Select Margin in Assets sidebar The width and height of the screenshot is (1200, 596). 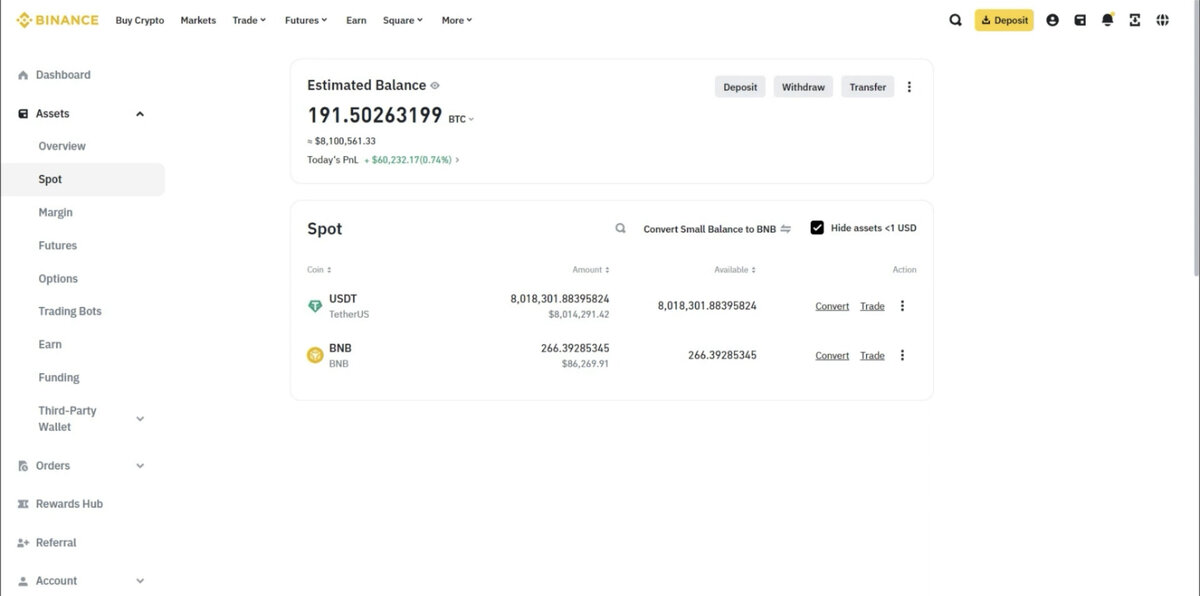[56, 212]
